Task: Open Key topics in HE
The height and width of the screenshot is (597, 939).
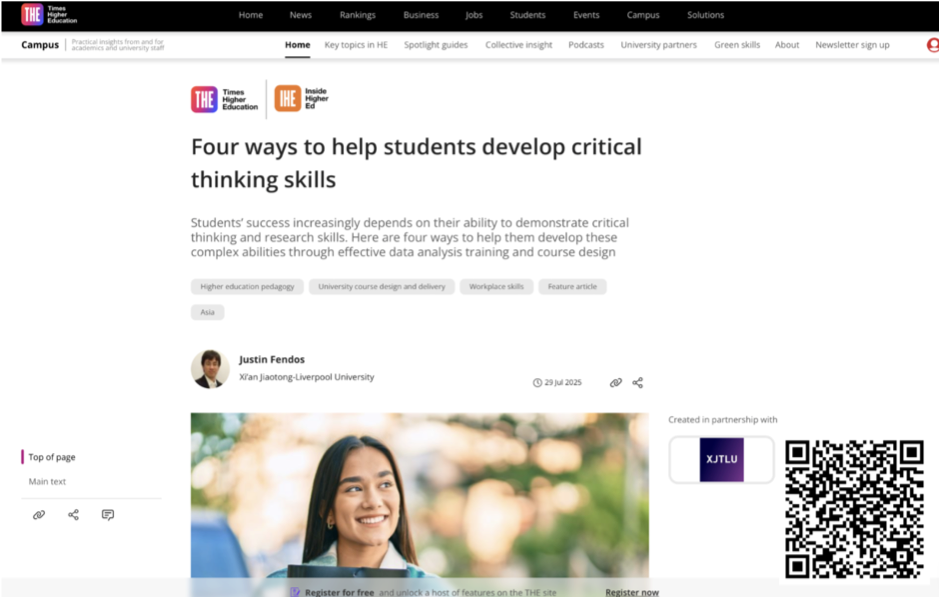Action: click(356, 45)
